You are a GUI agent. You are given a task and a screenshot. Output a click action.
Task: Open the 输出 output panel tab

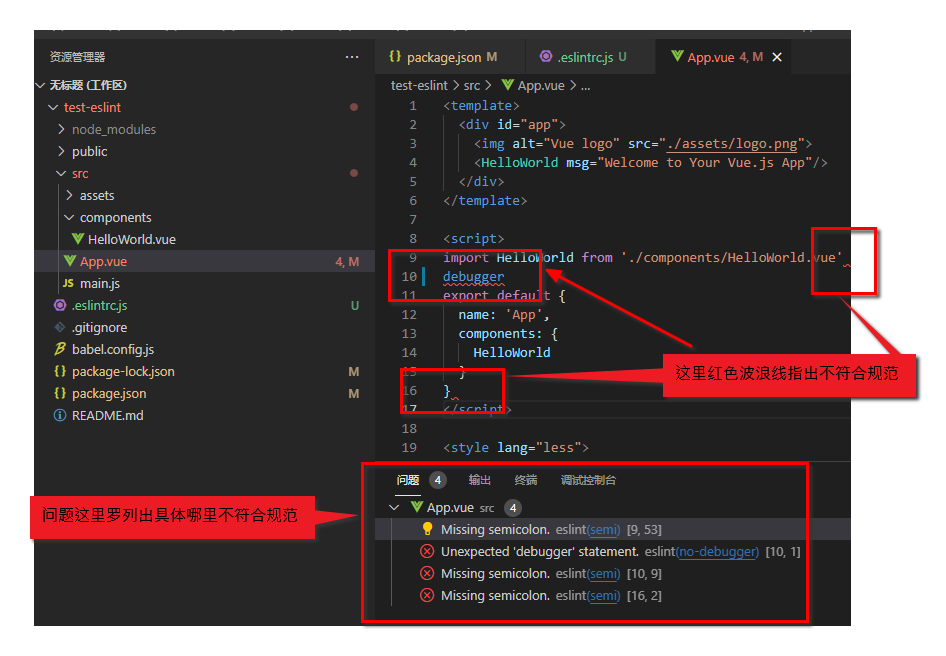point(480,480)
